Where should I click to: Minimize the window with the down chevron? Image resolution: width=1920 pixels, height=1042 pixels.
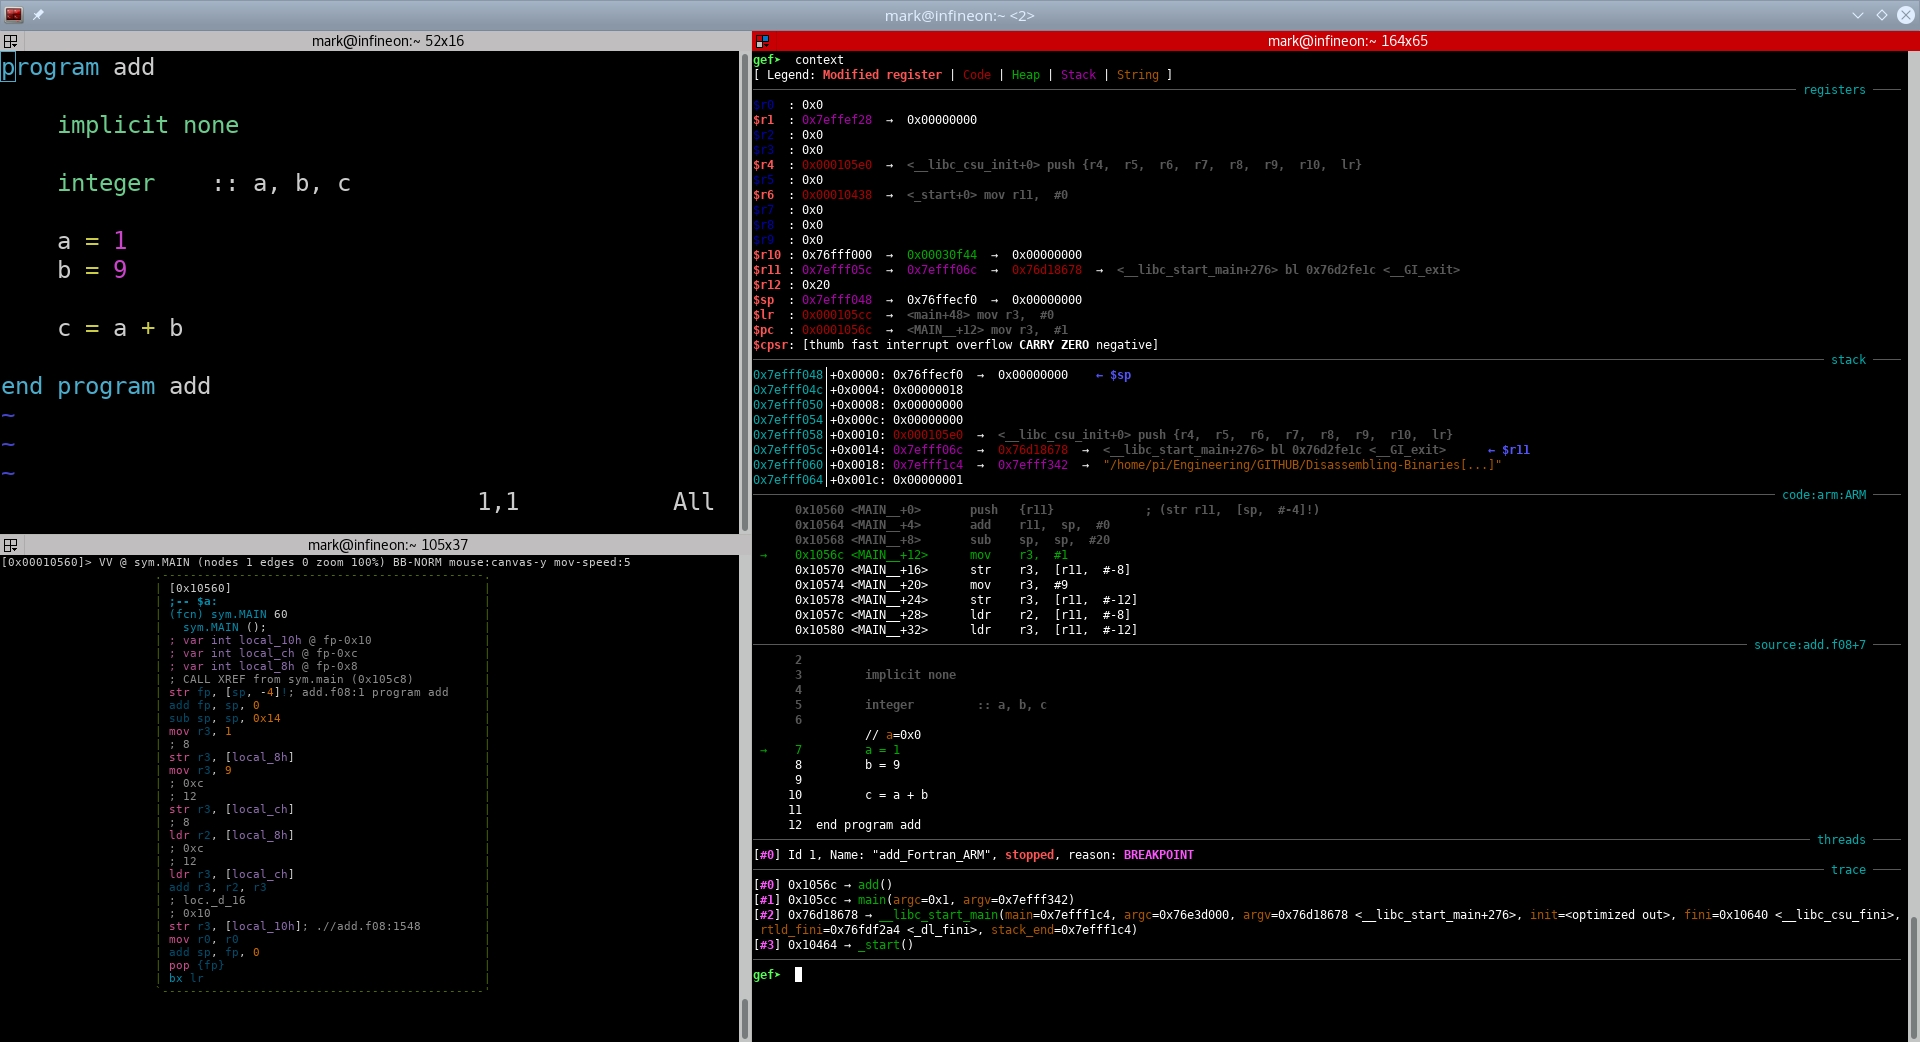pyautogui.click(x=1857, y=15)
